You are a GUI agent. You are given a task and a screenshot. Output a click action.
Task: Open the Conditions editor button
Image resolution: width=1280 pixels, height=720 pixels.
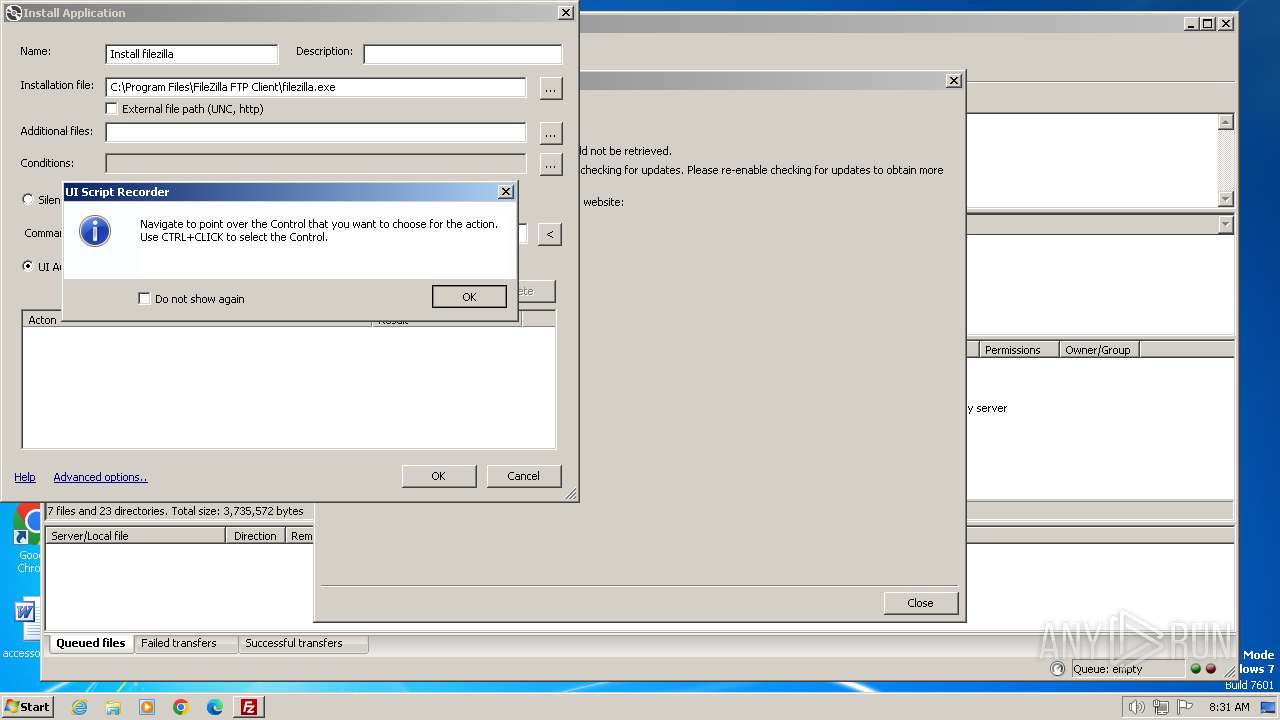pos(551,163)
